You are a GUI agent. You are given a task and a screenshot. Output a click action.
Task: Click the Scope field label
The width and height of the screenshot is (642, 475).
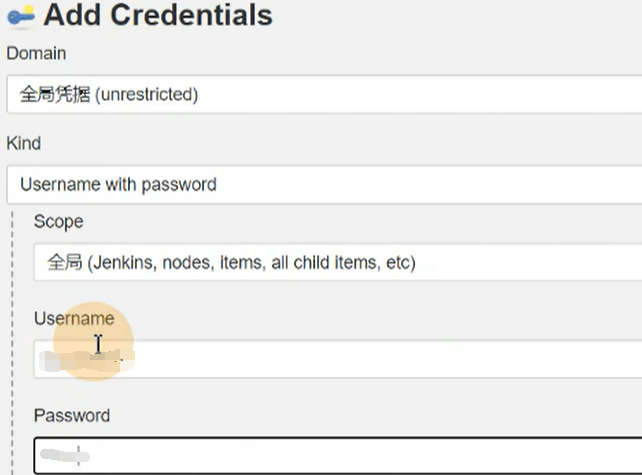58,221
